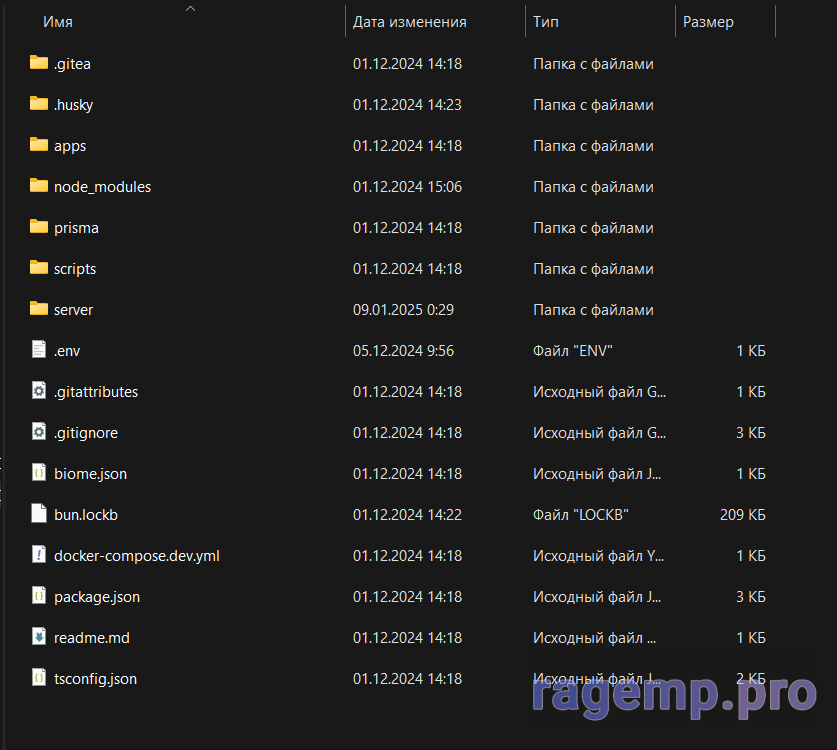Click the .gitignore gear file icon
Image resolution: width=837 pixels, height=750 pixels.
coord(39,432)
